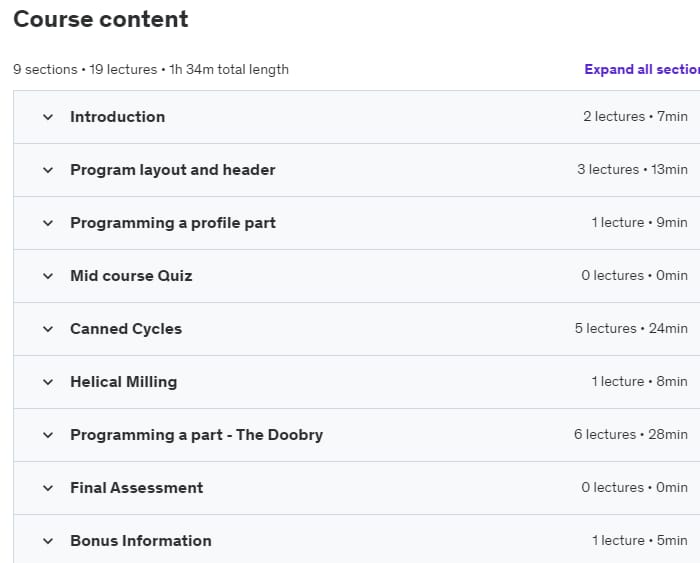Select the Bonus Information section title
The height and width of the screenshot is (563, 700).
pos(141,541)
